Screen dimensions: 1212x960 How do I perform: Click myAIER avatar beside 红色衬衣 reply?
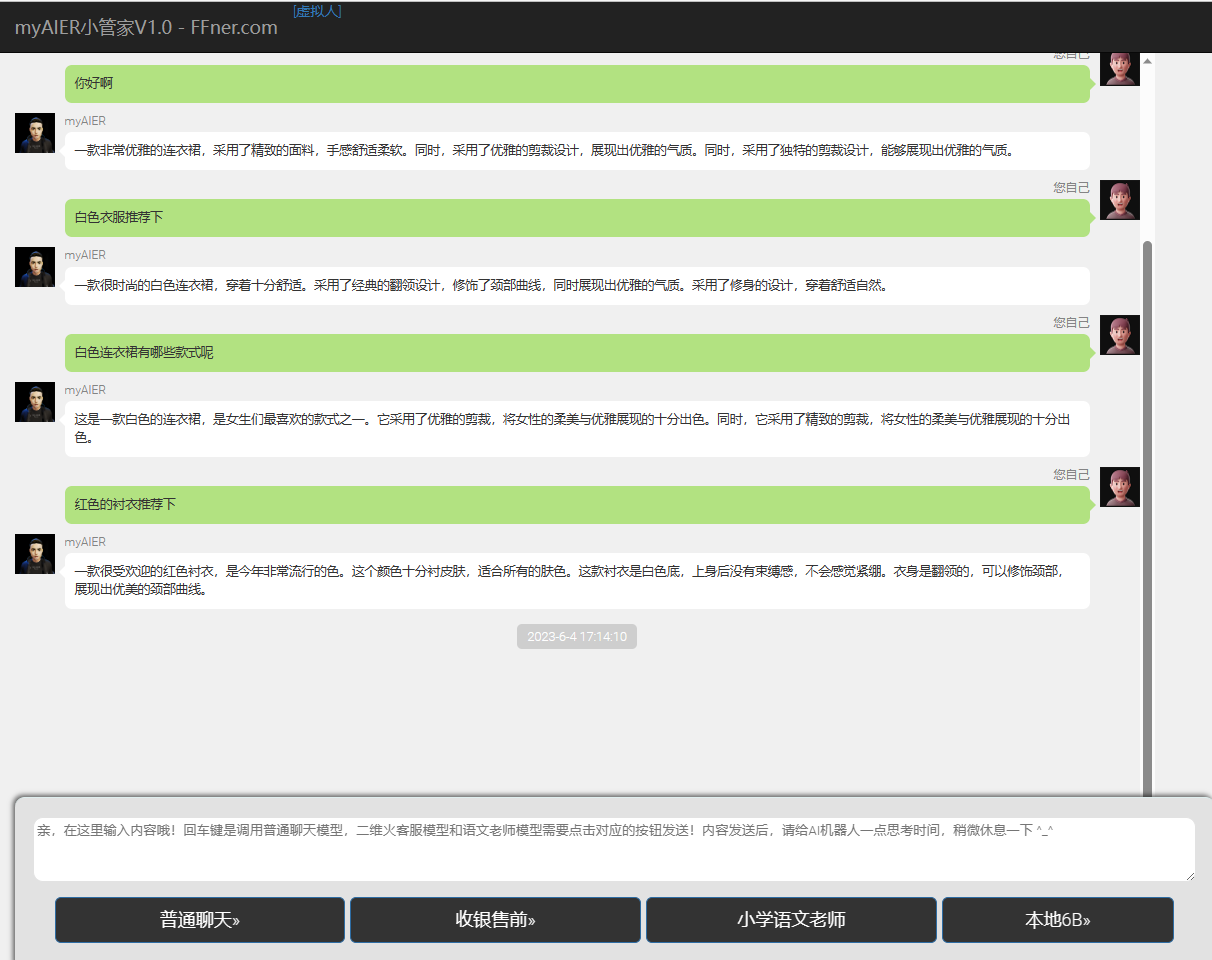35,554
